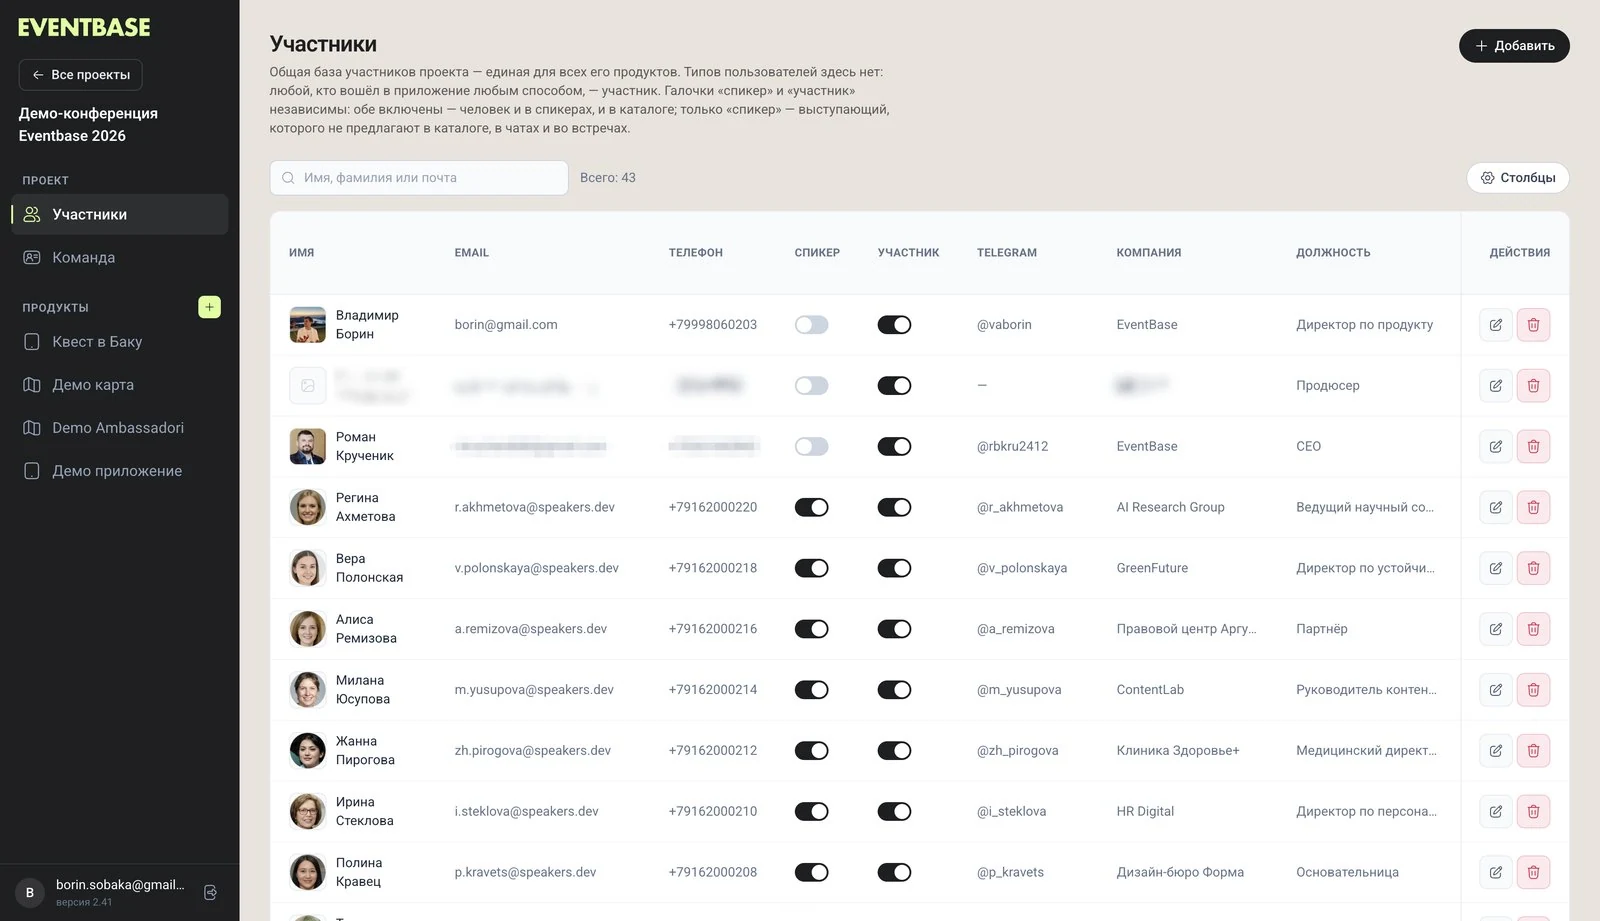Edit Полина Кравец's profile

(x=1495, y=872)
